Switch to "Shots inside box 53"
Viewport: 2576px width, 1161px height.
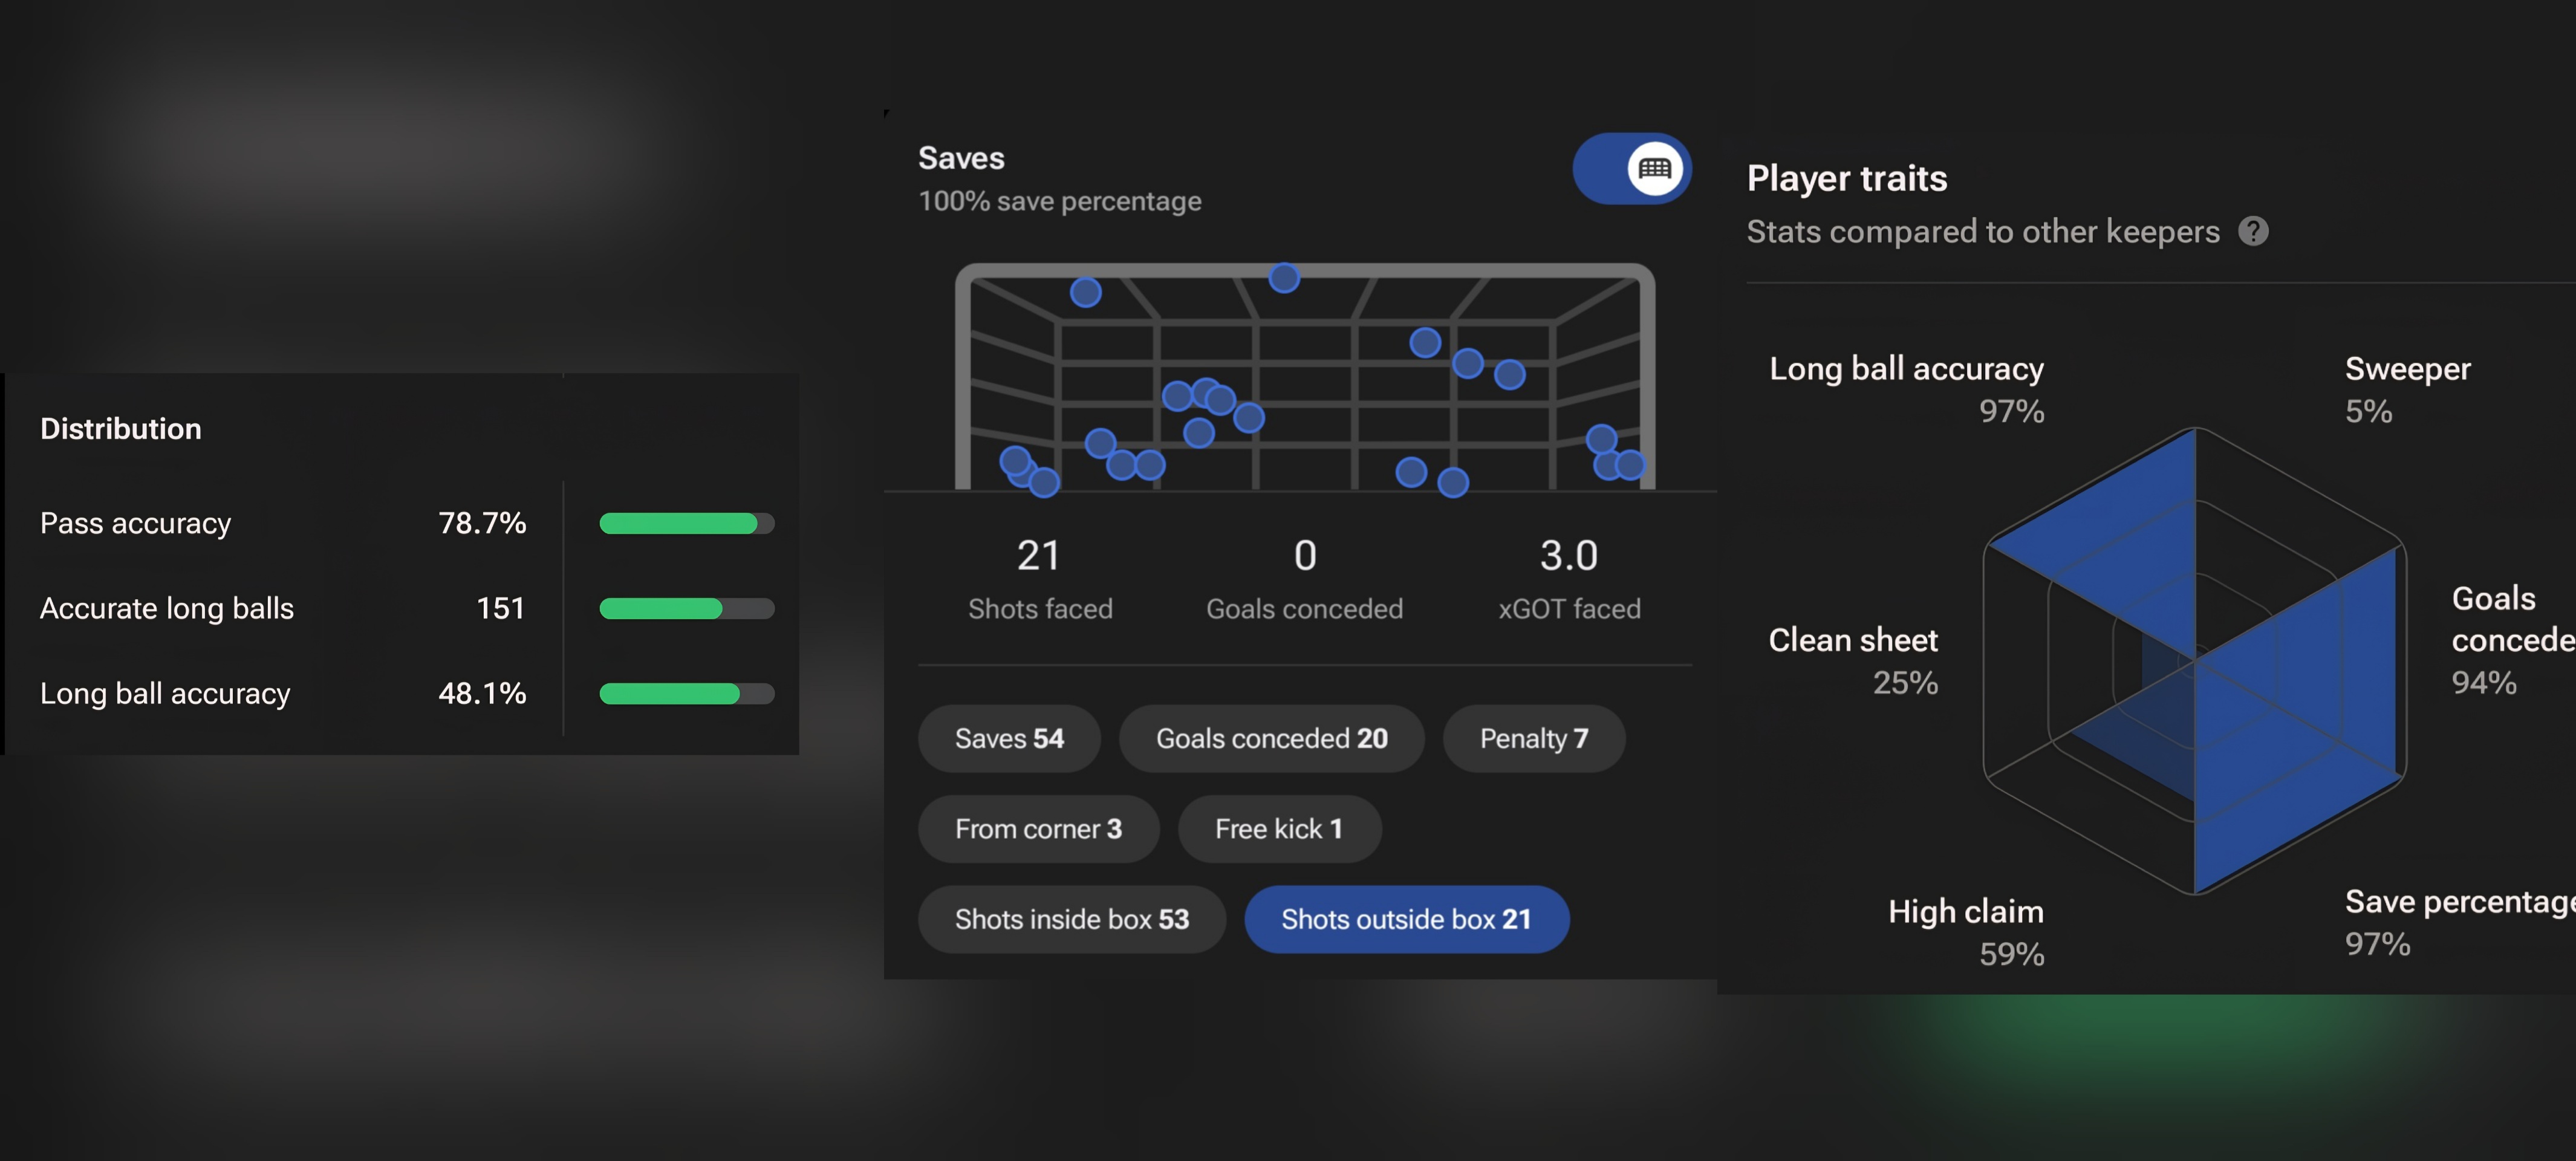point(1071,919)
